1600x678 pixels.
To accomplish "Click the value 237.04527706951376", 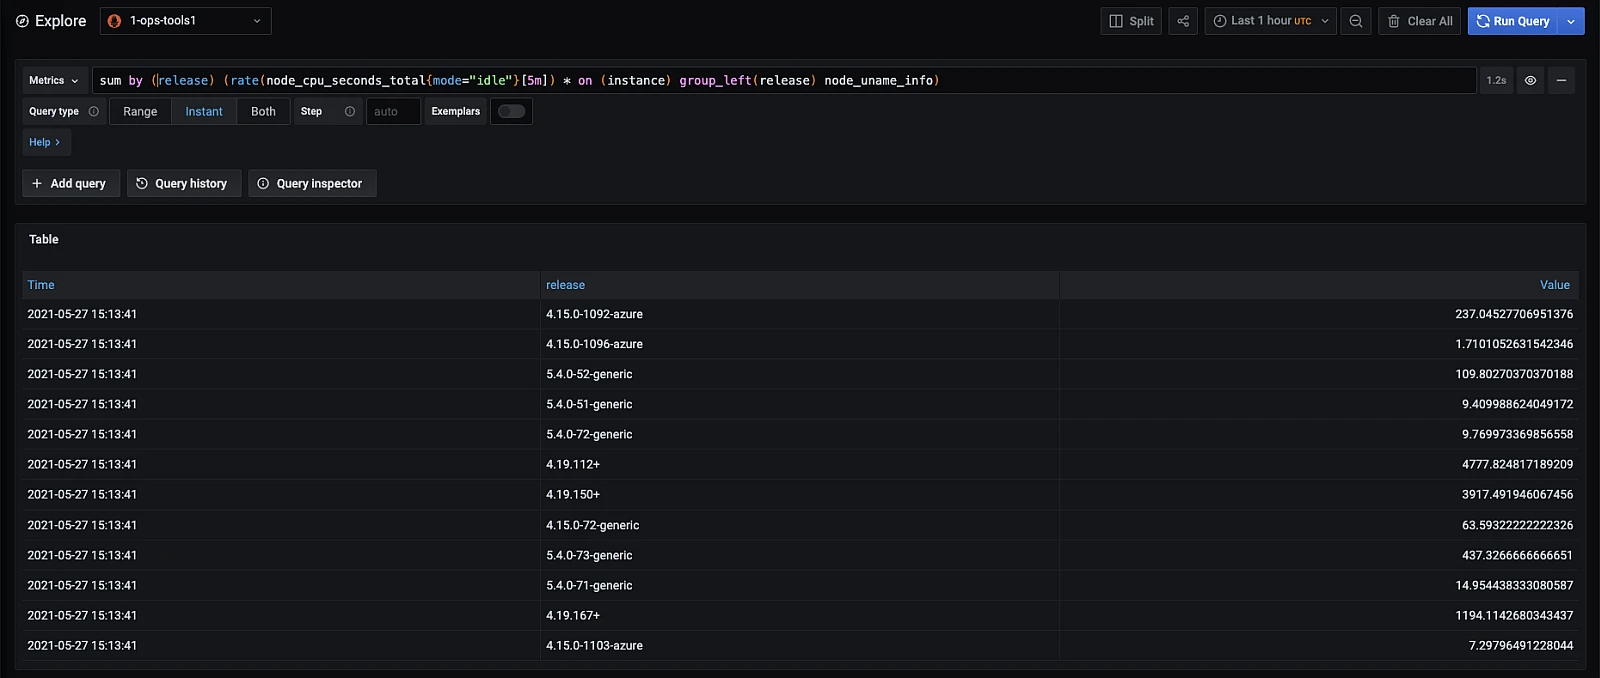I will [1514, 314].
